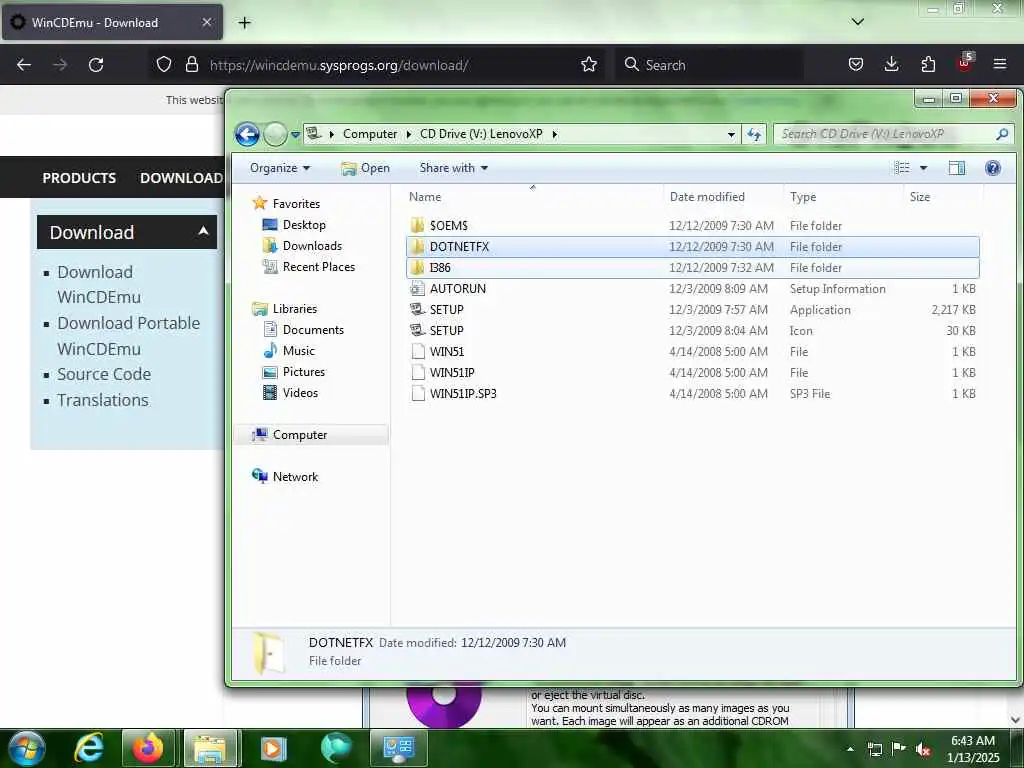Bookmark this page with star icon

coord(588,65)
